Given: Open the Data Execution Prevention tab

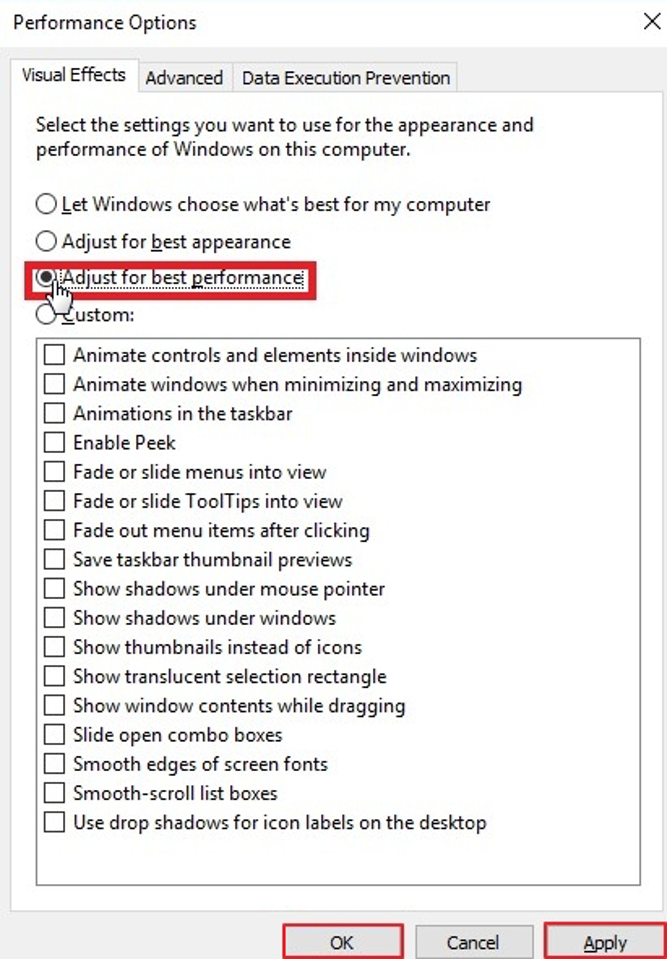Looking at the screenshot, I should (346, 78).
